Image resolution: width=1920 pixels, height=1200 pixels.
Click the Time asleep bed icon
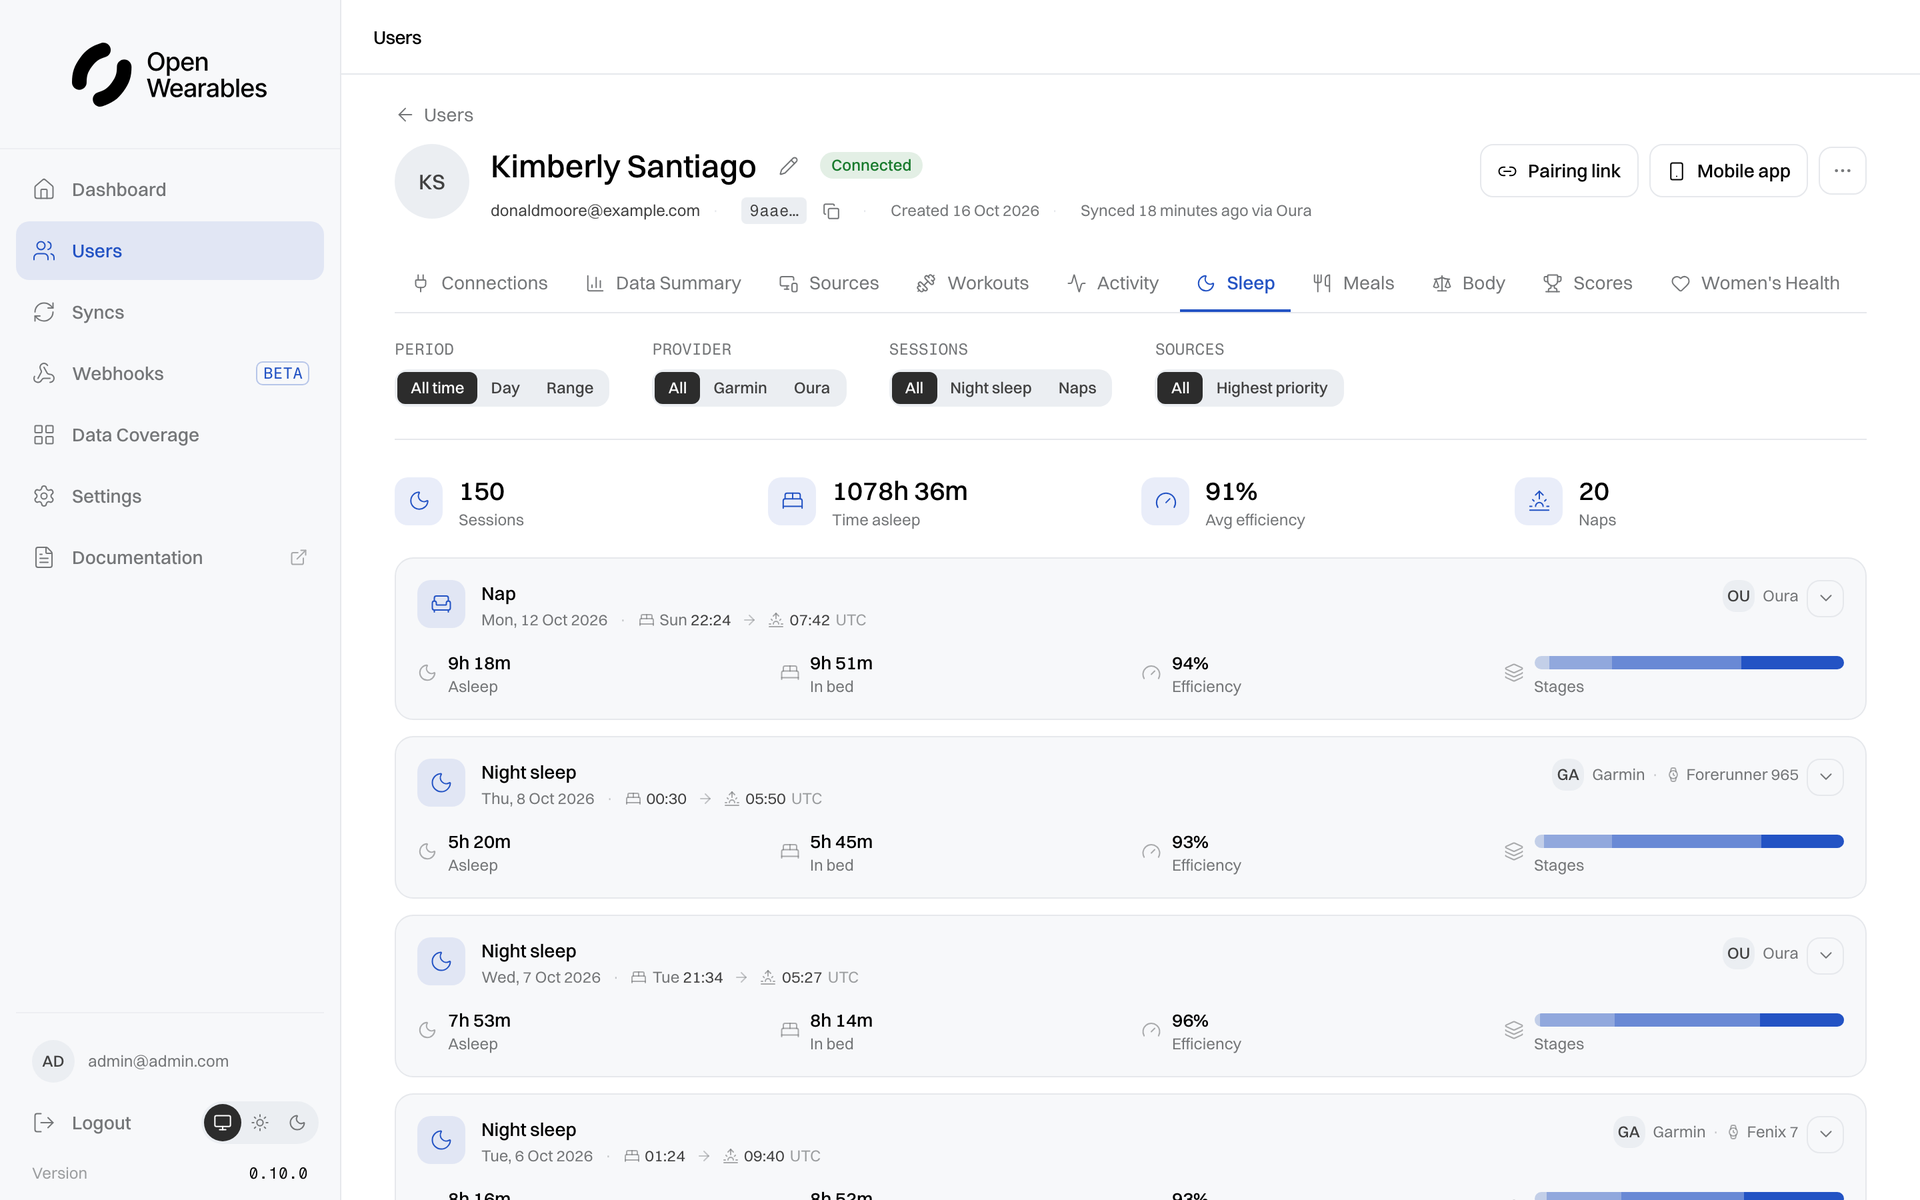point(792,501)
